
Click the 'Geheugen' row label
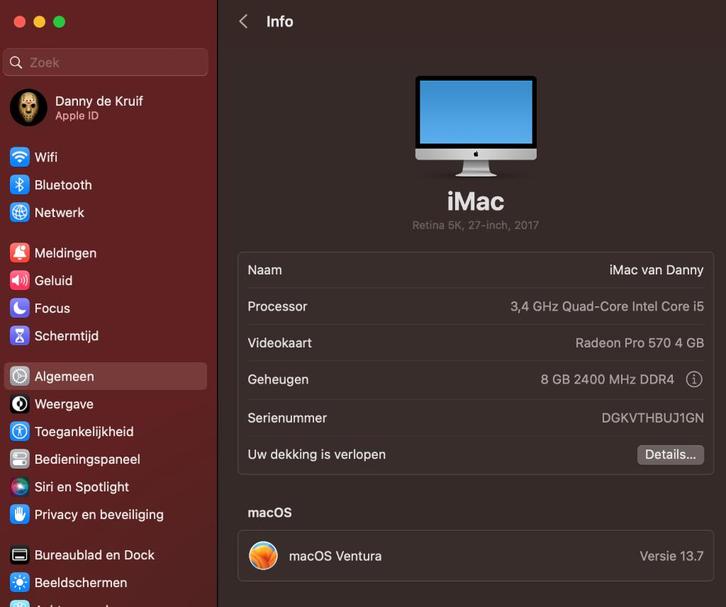pos(278,380)
